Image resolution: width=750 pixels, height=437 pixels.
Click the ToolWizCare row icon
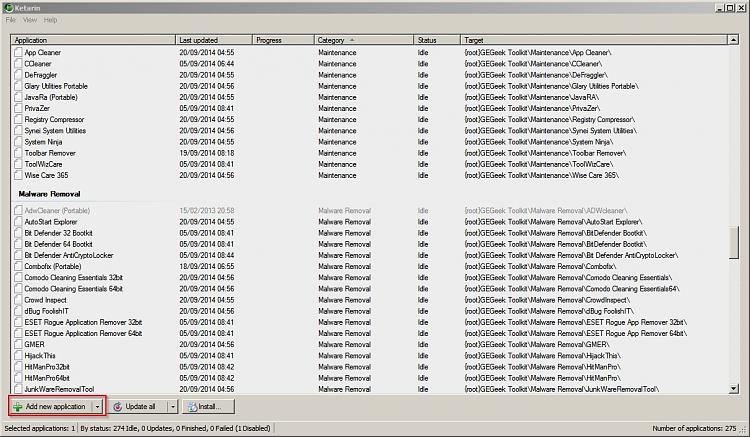click(18, 164)
